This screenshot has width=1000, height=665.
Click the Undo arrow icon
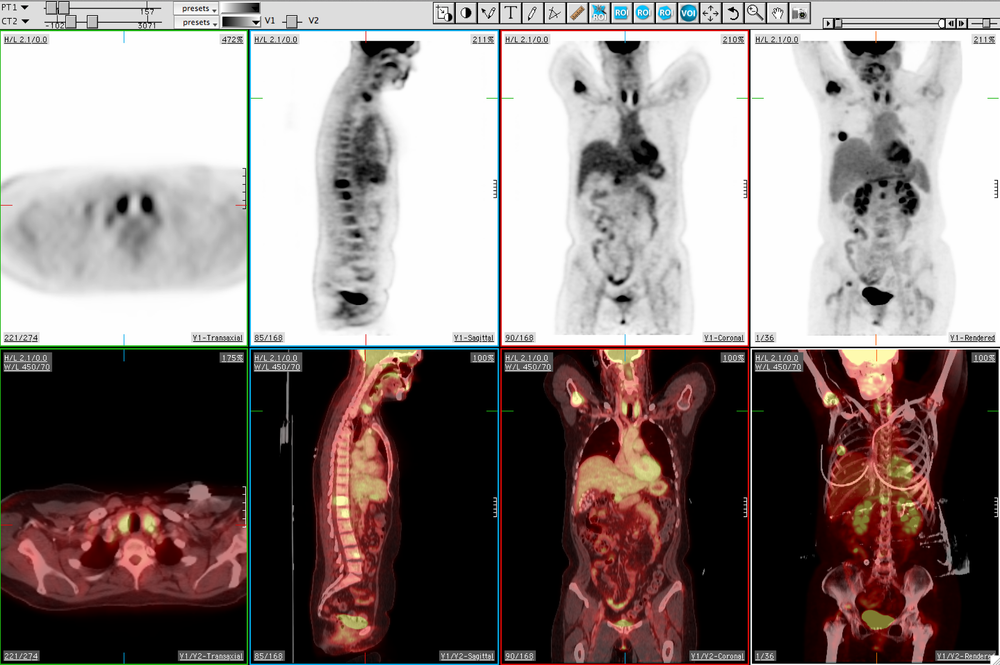pyautogui.click(x=732, y=13)
